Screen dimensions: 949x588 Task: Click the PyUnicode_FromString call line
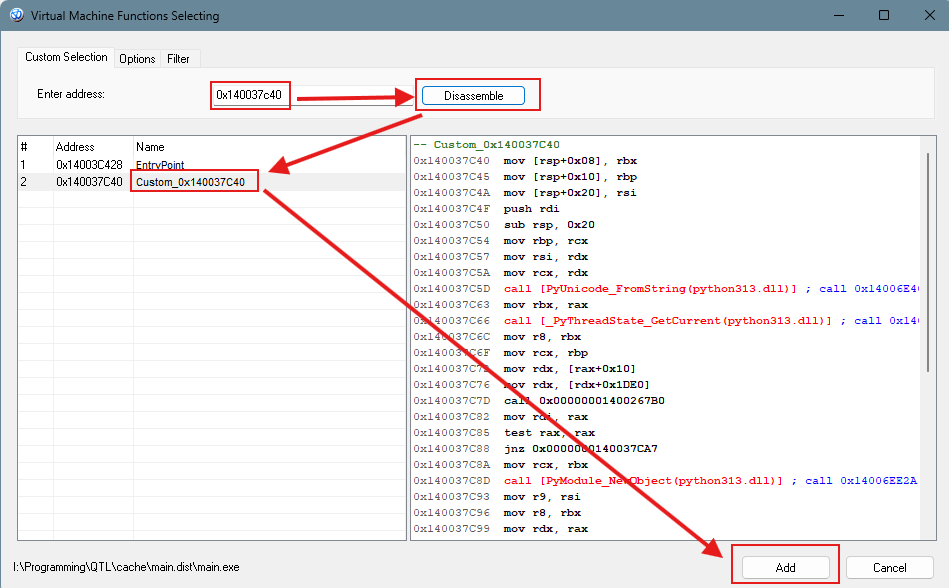click(x=650, y=289)
